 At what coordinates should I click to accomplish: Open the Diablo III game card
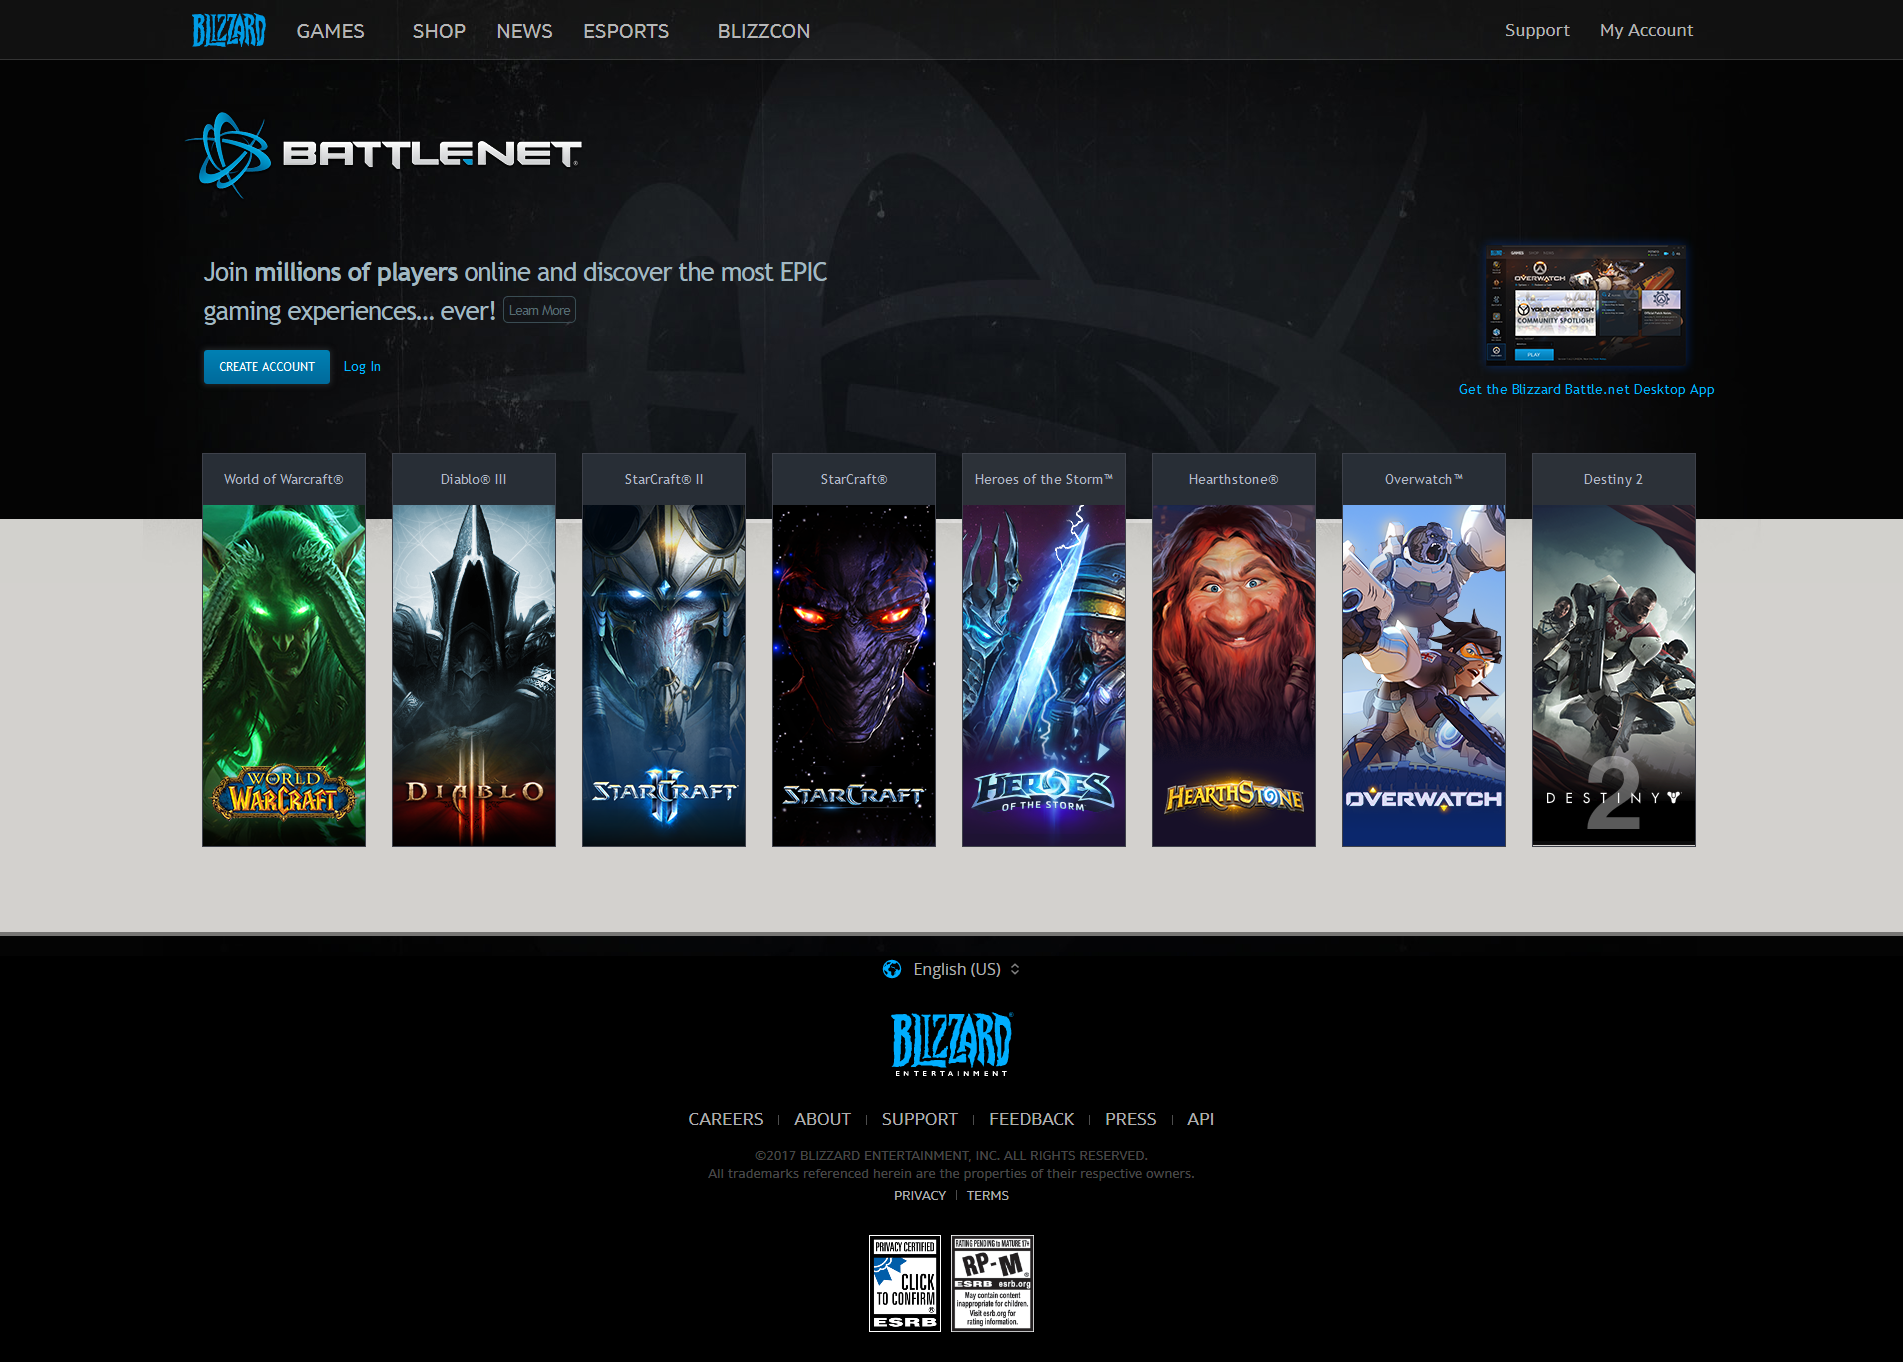[x=474, y=650]
